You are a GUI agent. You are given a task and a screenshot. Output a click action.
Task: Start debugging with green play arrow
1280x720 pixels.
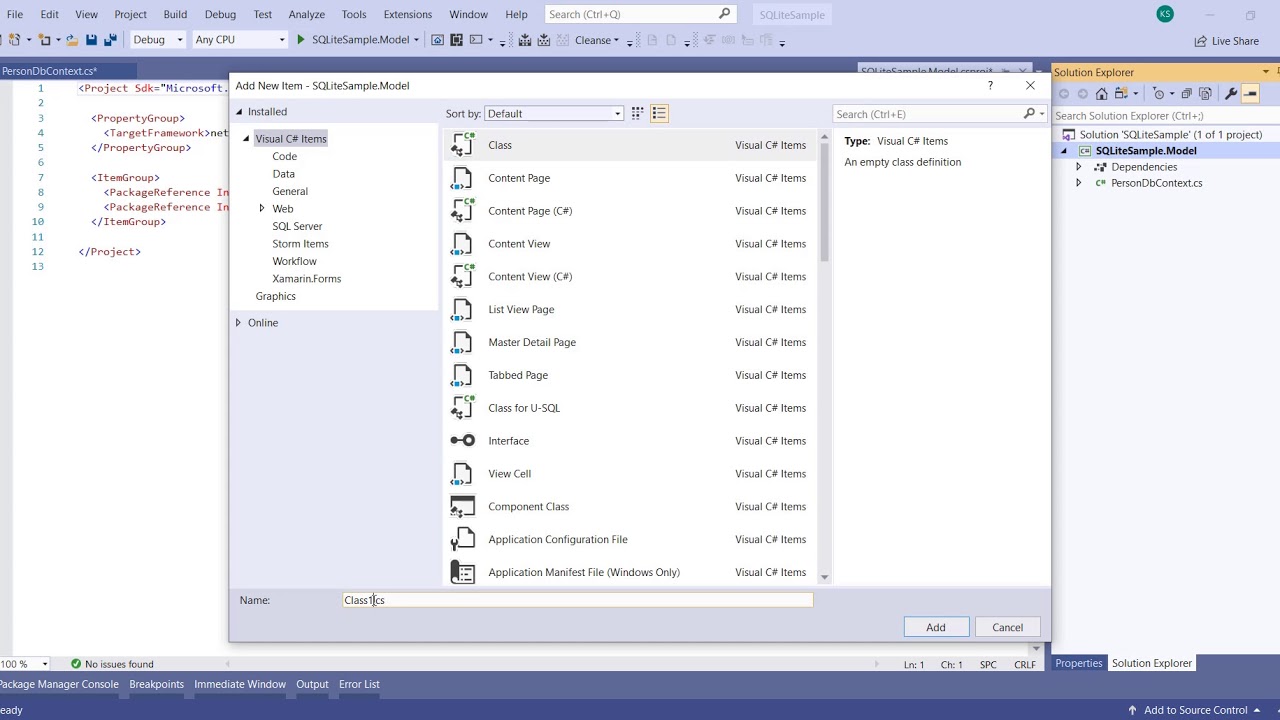pyautogui.click(x=300, y=40)
